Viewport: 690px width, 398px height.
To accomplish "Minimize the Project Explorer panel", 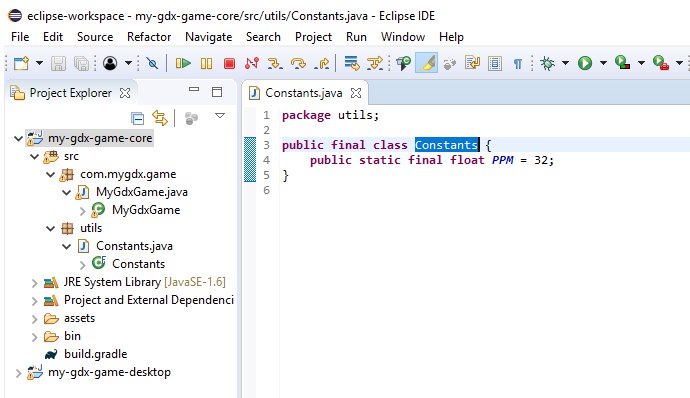I will 194,90.
